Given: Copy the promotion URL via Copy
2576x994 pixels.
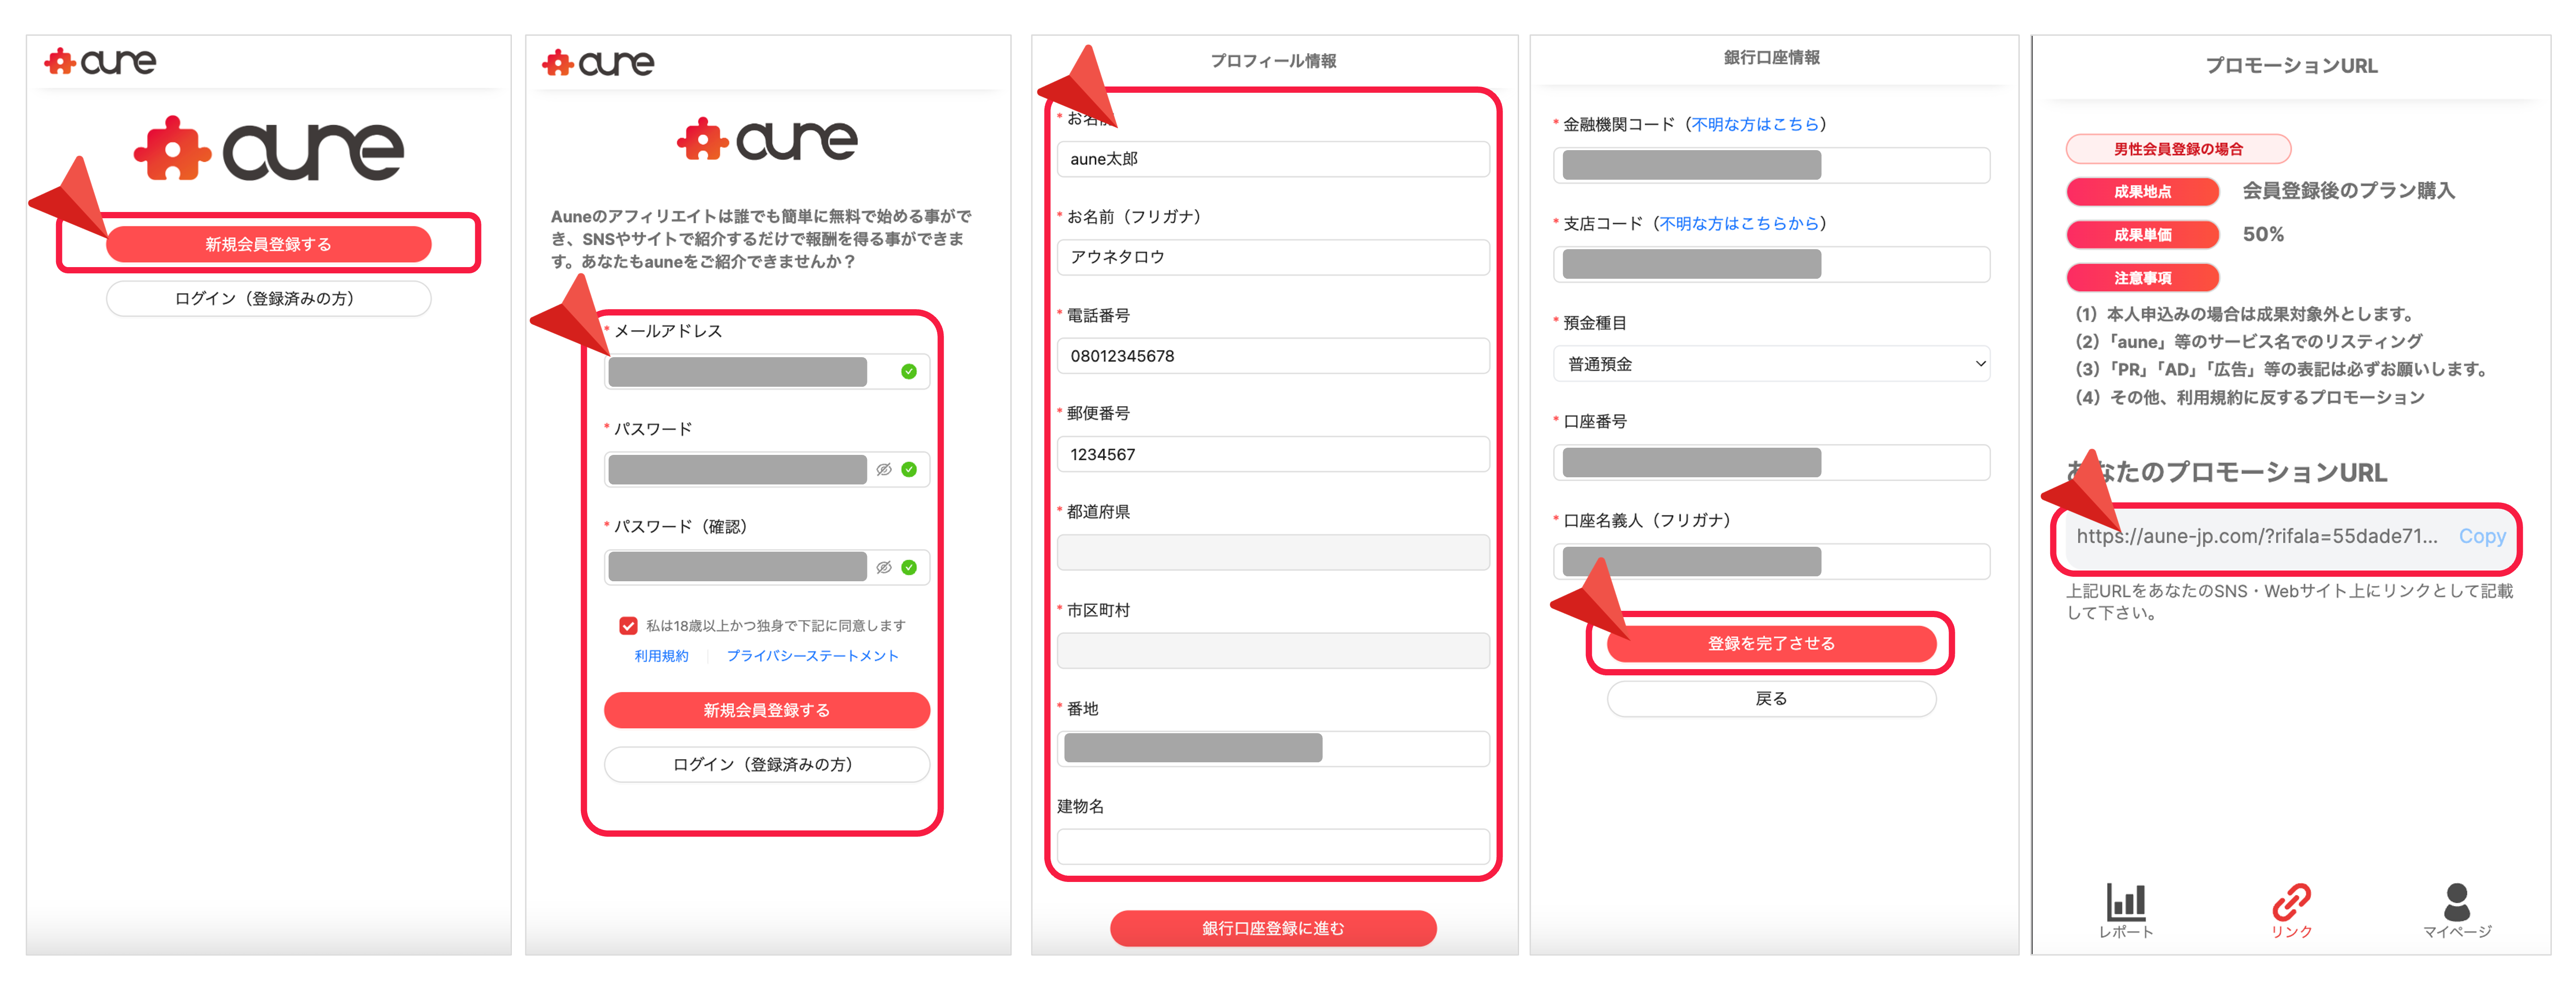Looking at the screenshot, I should pos(2482,536).
